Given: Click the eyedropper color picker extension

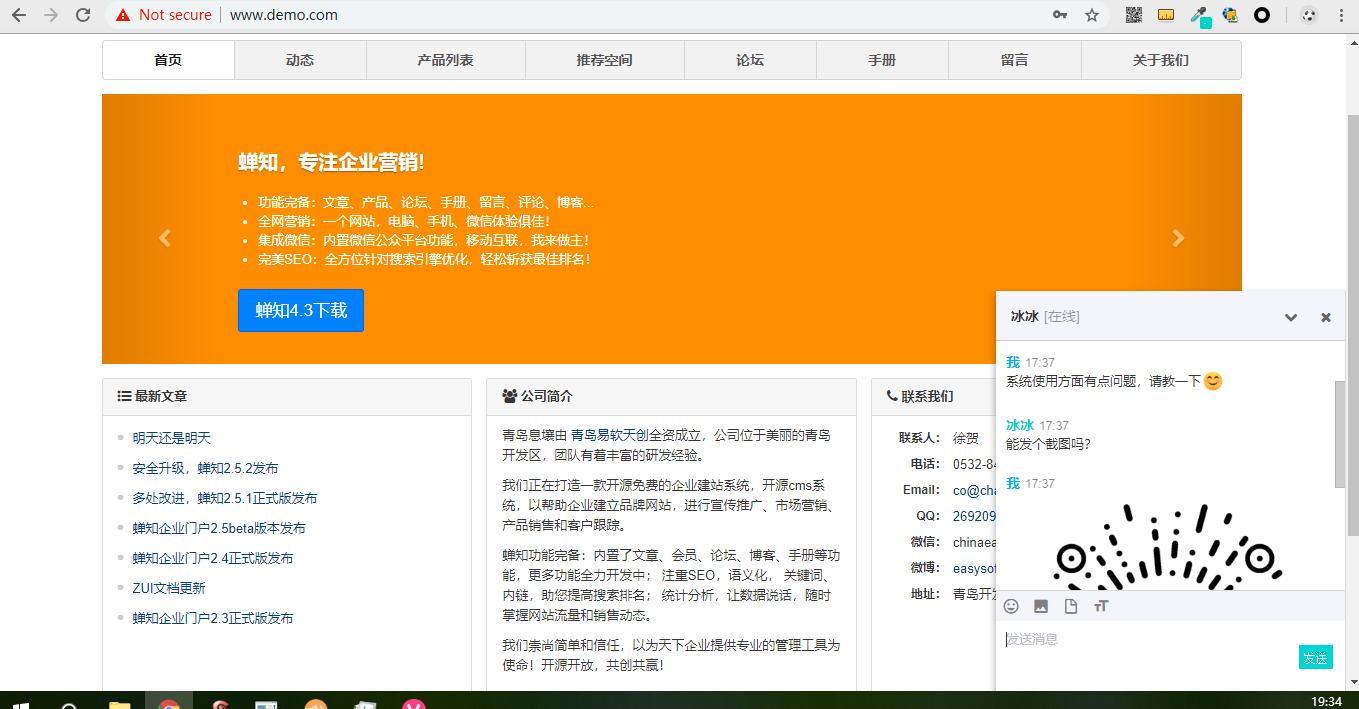Looking at the screenshot, I should (1198, 15).
